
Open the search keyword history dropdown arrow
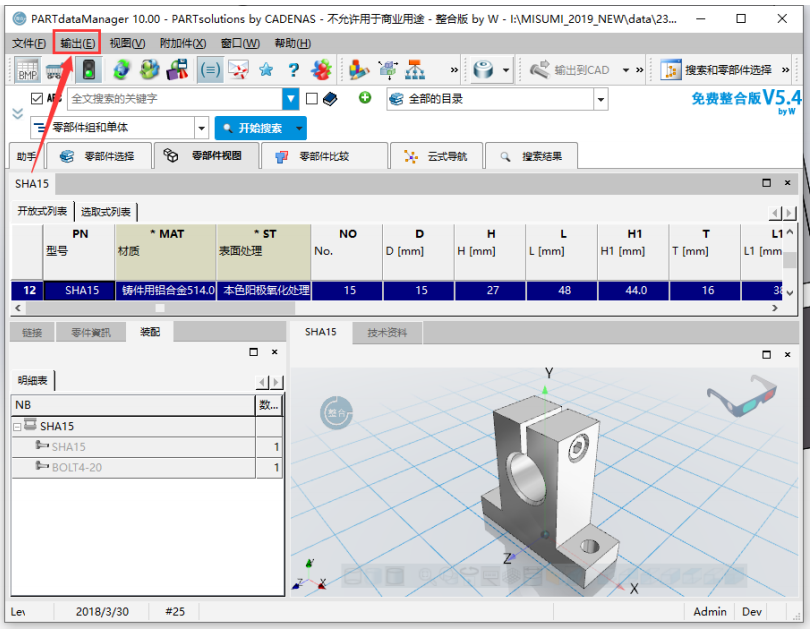click(x=291, y=99)
